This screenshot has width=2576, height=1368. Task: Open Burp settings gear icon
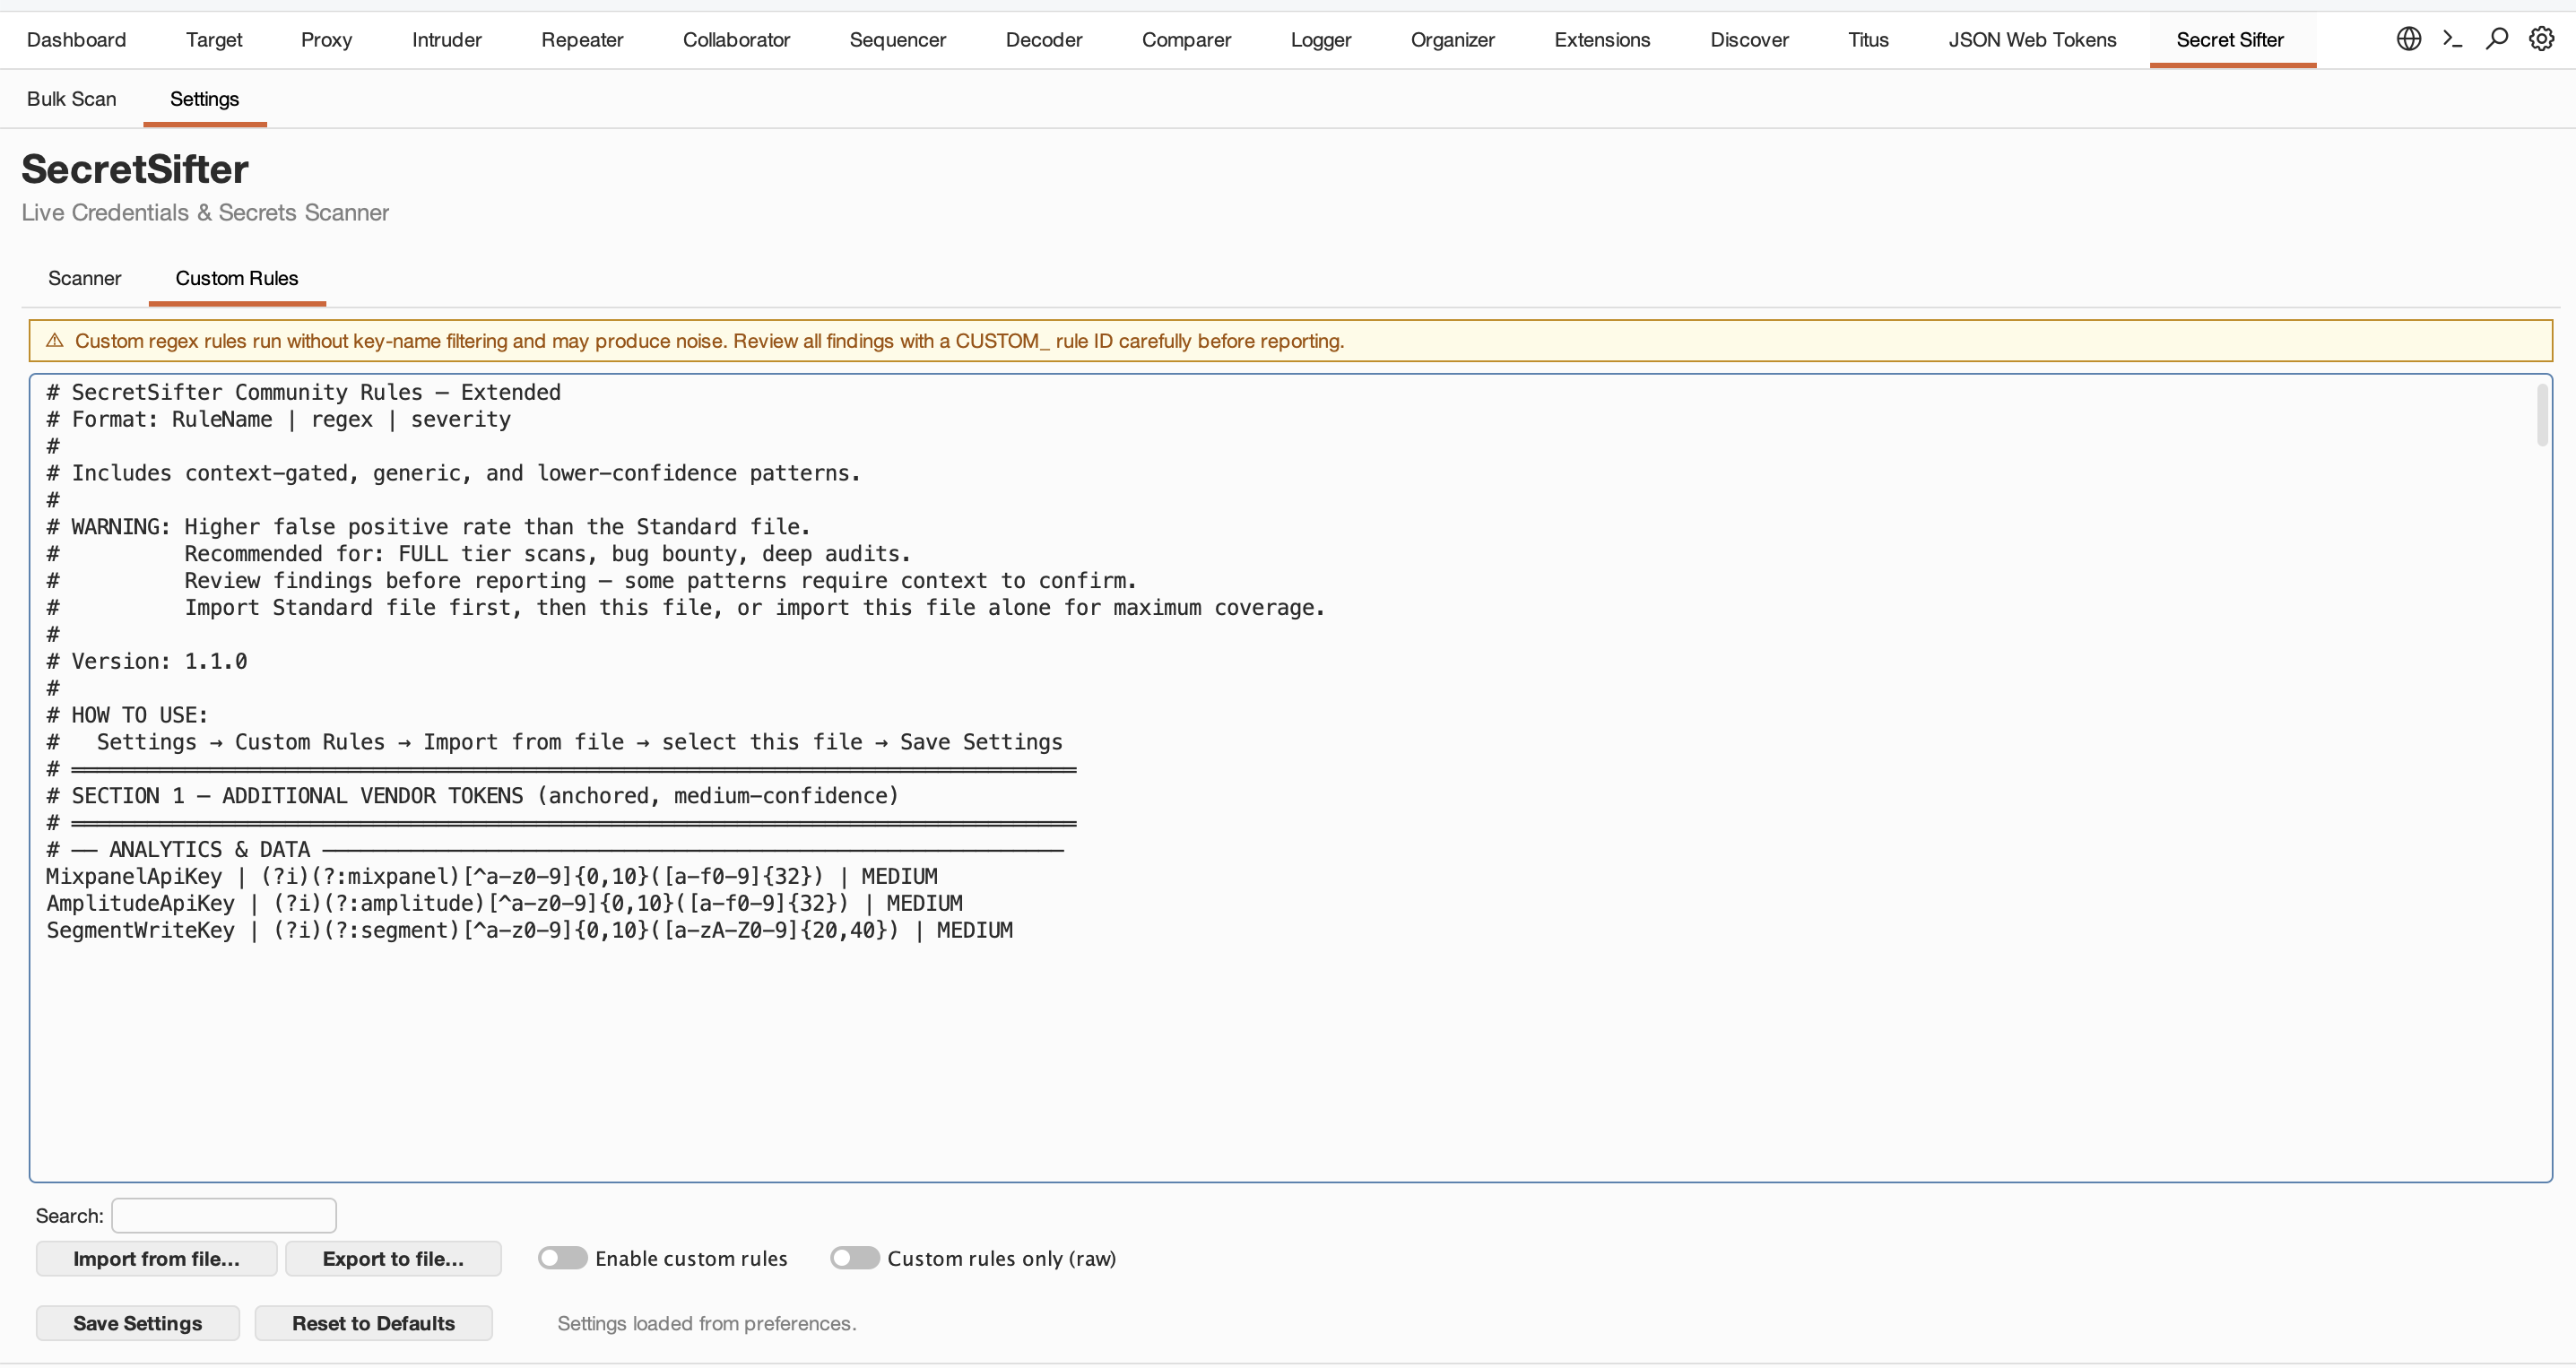(2541, 39)
